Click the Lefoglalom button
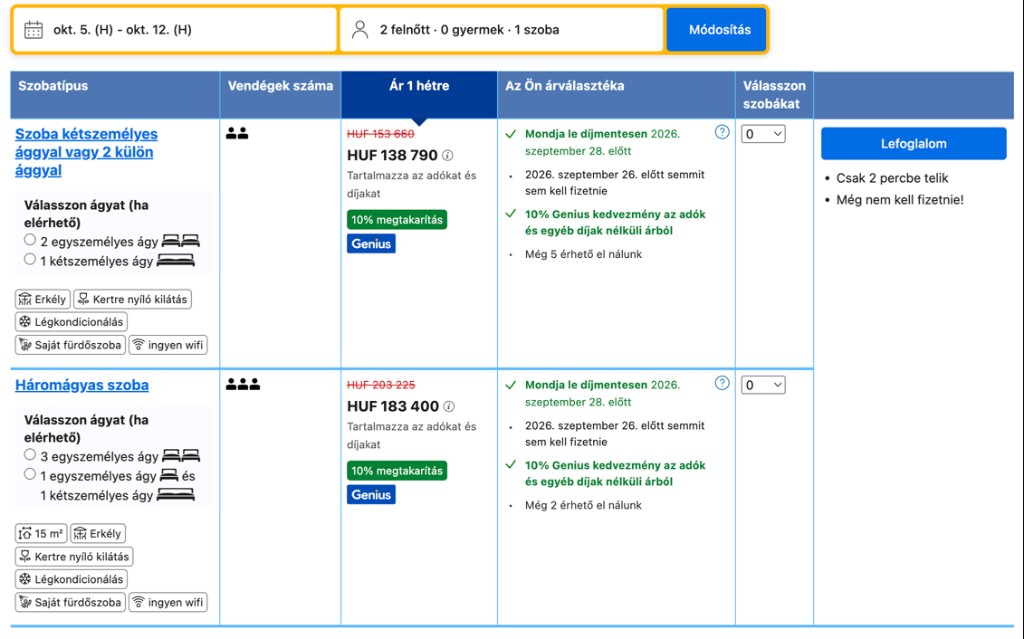The image size is (1024, 639). [913, 144]
